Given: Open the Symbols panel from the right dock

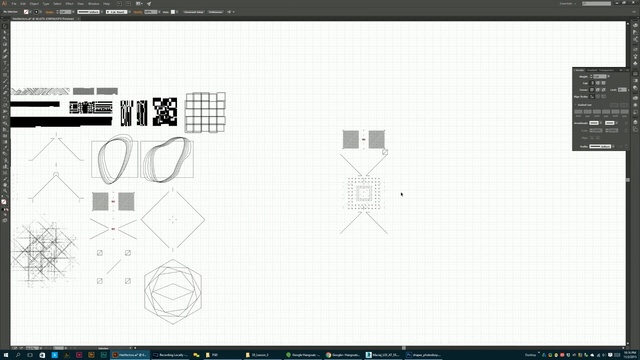Looking at the screenshot, I should point(635,63).
